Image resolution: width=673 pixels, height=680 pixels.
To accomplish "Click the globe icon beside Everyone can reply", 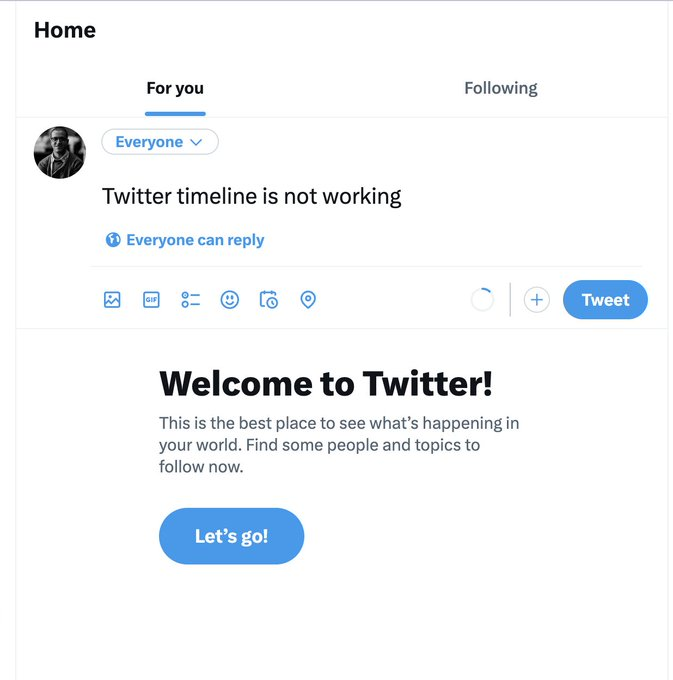I will [x=113, y=240].
